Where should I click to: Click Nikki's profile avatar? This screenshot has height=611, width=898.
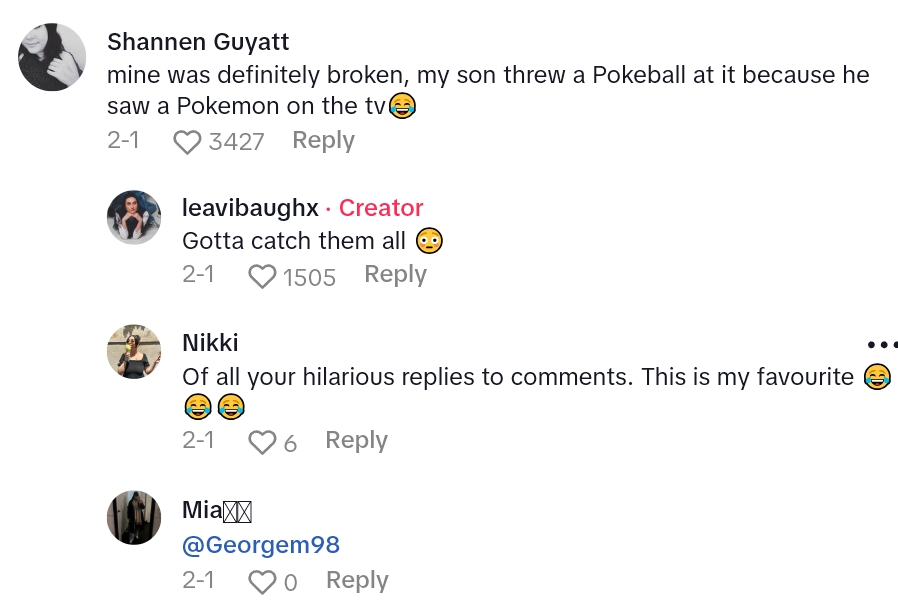coord(134,351)
